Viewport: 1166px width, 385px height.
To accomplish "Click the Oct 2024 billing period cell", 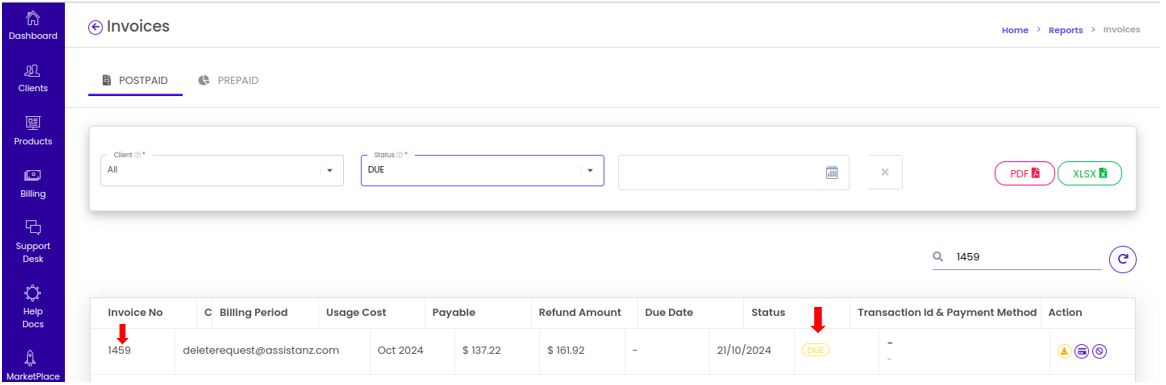I will click(400, 350).
